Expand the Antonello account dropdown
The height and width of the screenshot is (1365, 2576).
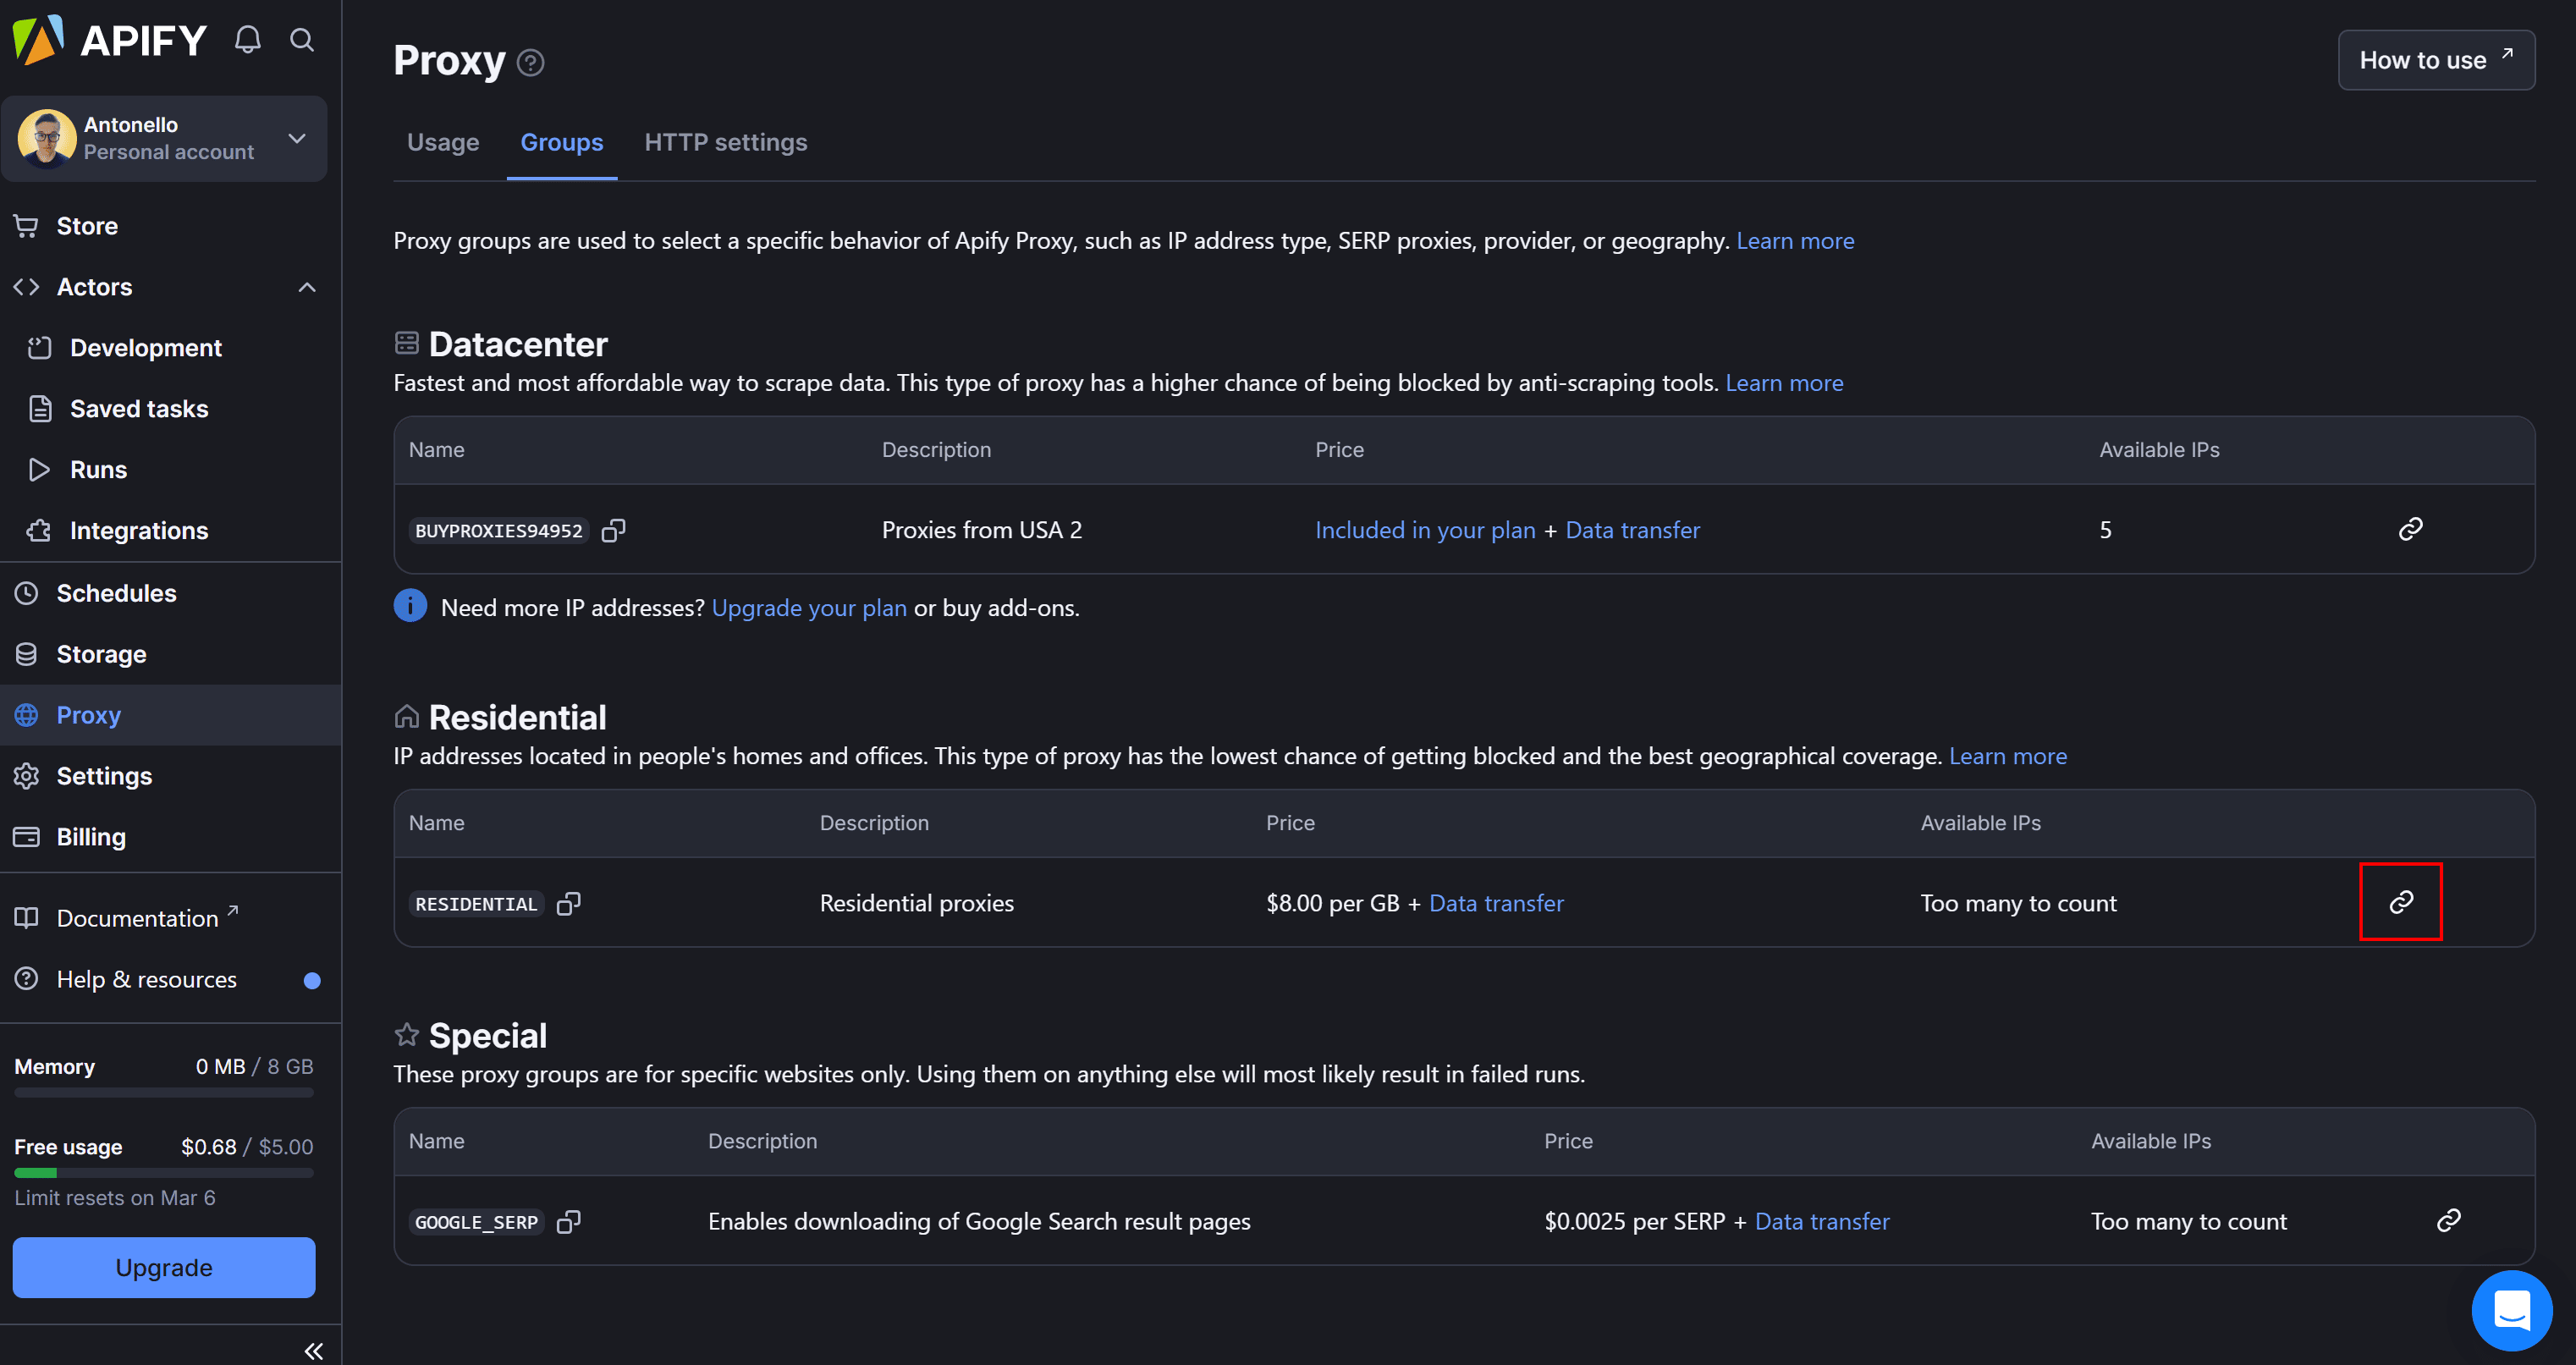click(x=297, y=138)
